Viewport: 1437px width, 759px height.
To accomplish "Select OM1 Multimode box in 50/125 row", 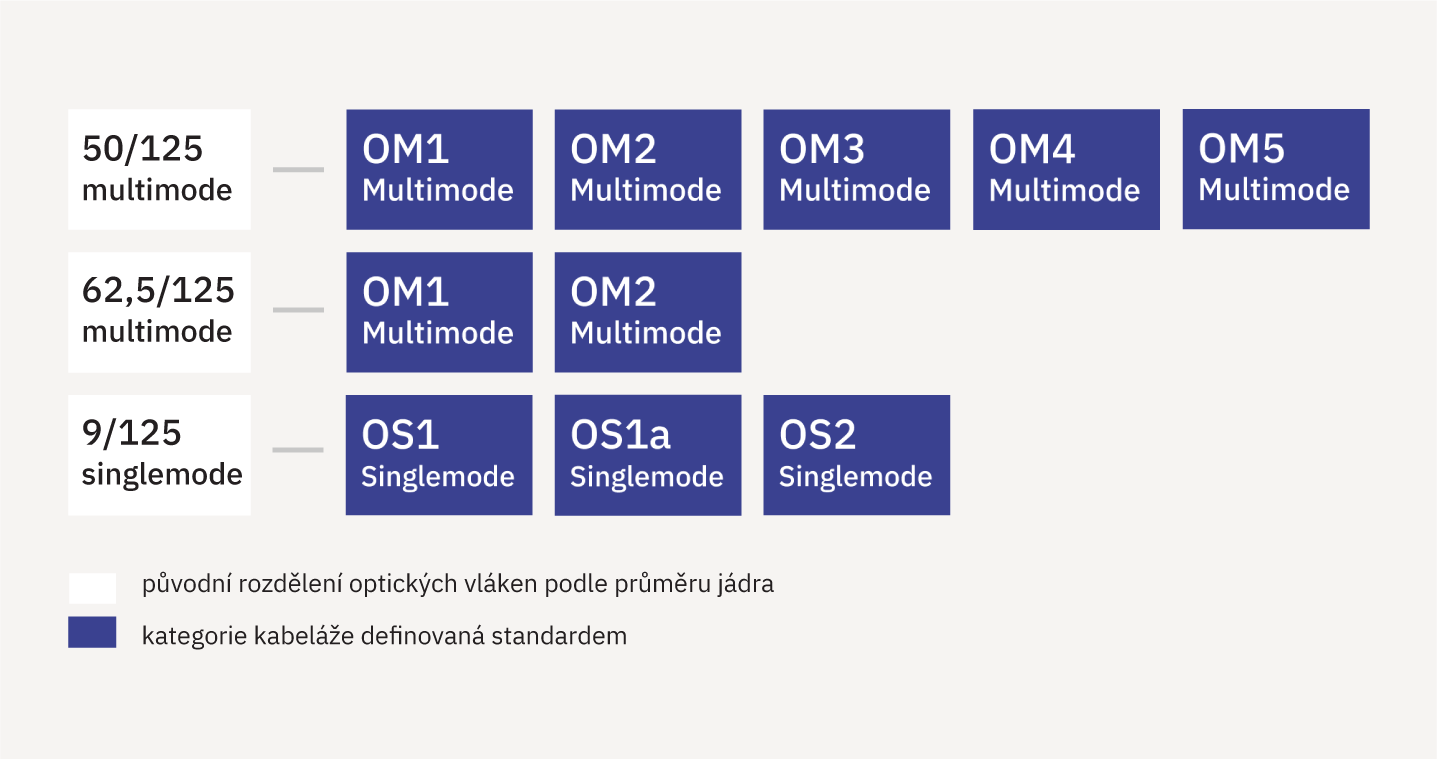I will pos(439,169).
